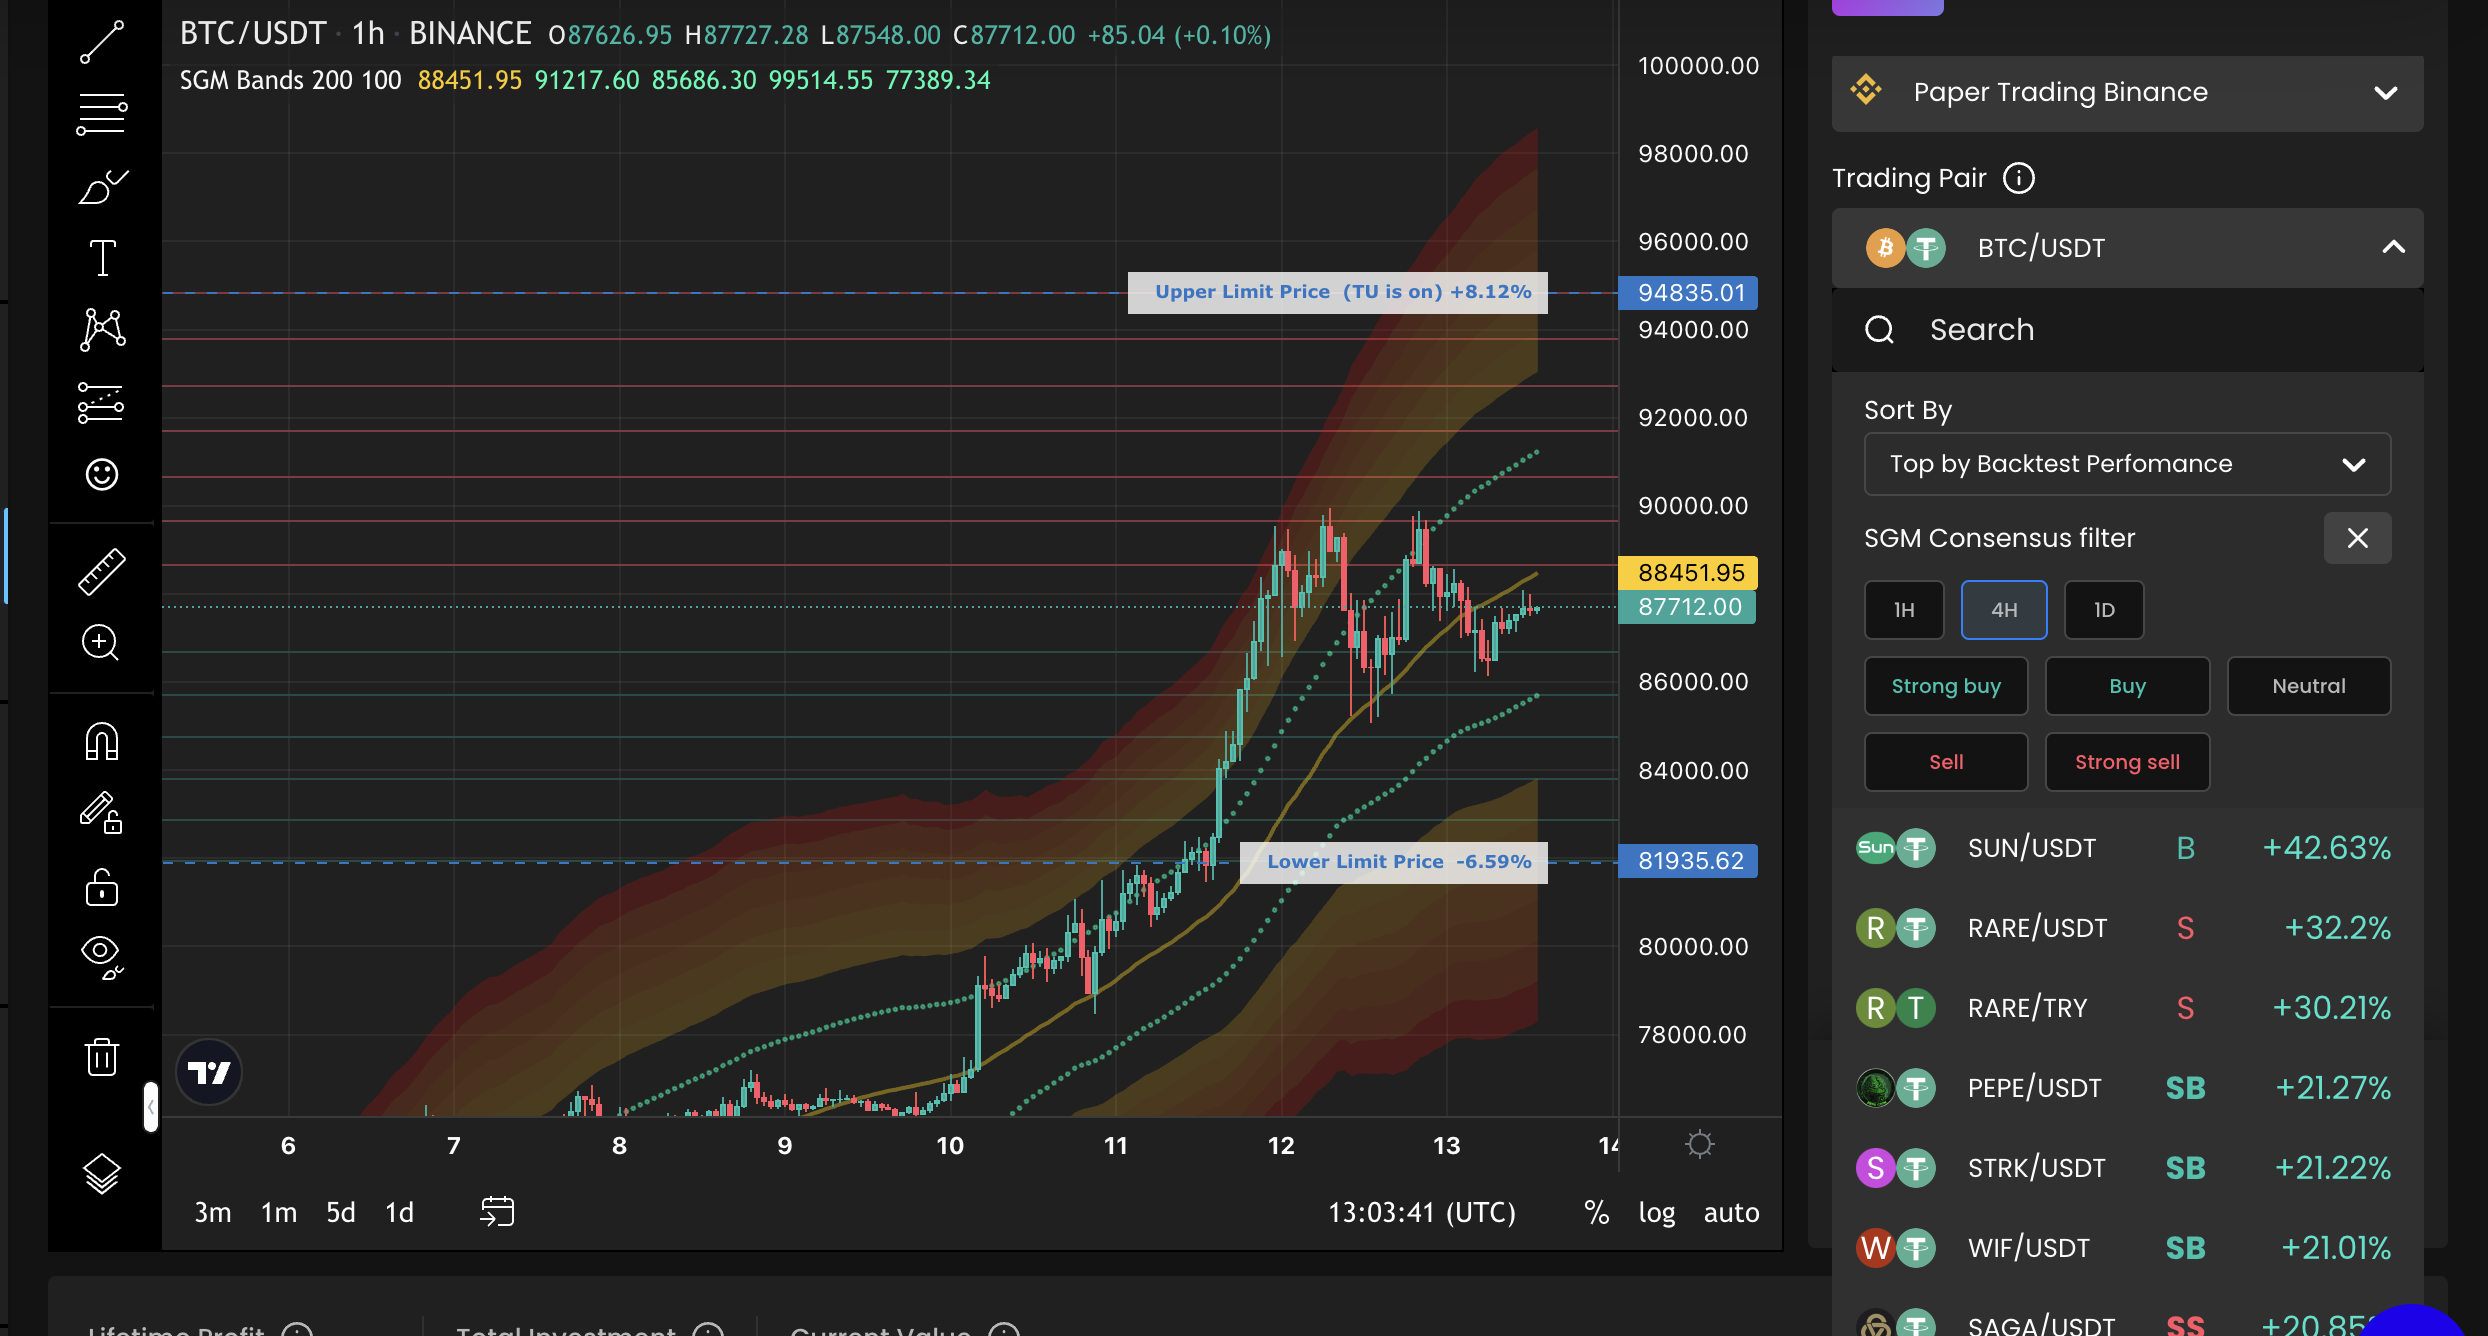Viewport: 2488px width, 1336px height.
Task: Close the SGM Consensus filter
Action: [2357, 538]
